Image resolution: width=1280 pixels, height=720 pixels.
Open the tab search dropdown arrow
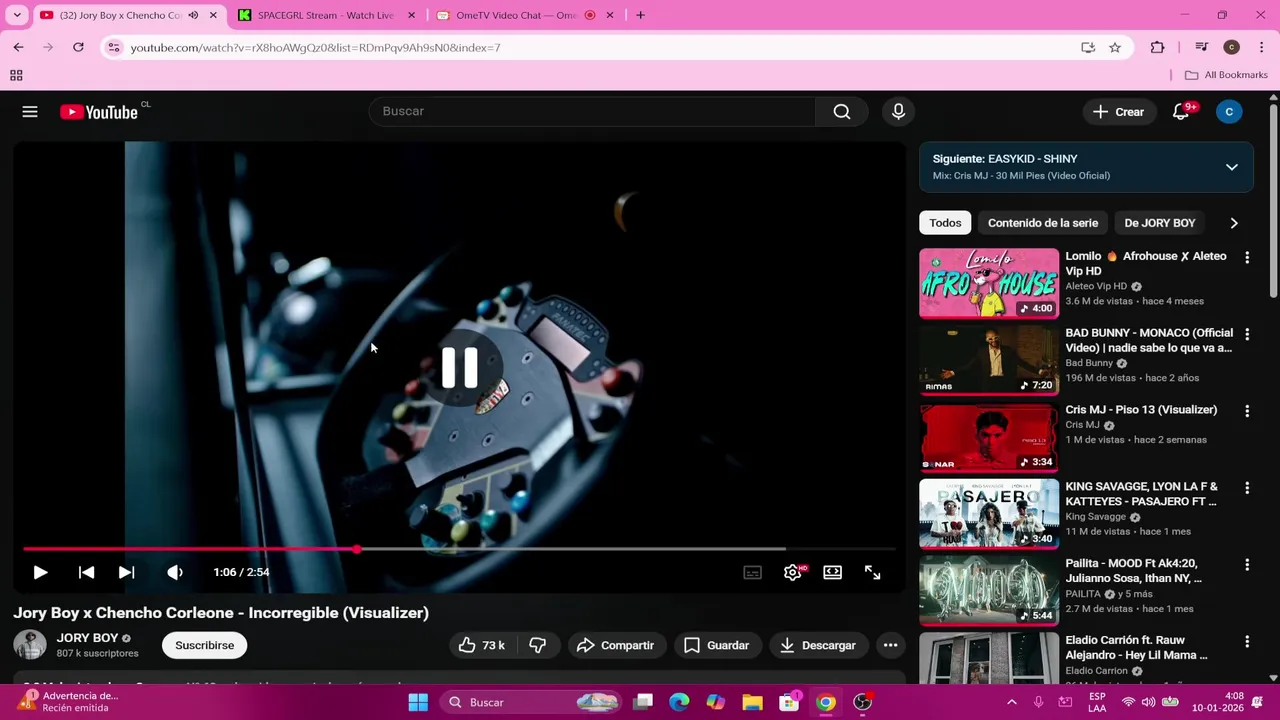coord(17,15)
